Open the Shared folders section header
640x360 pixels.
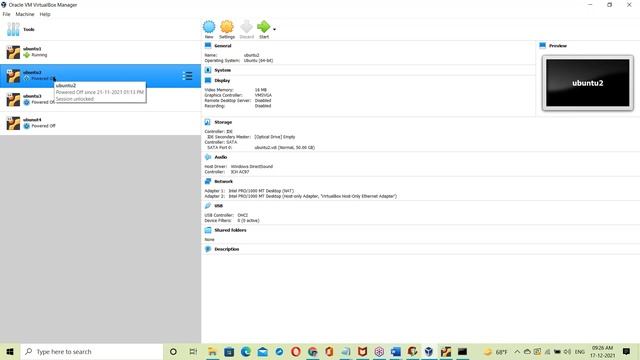[x=231, y=230]
